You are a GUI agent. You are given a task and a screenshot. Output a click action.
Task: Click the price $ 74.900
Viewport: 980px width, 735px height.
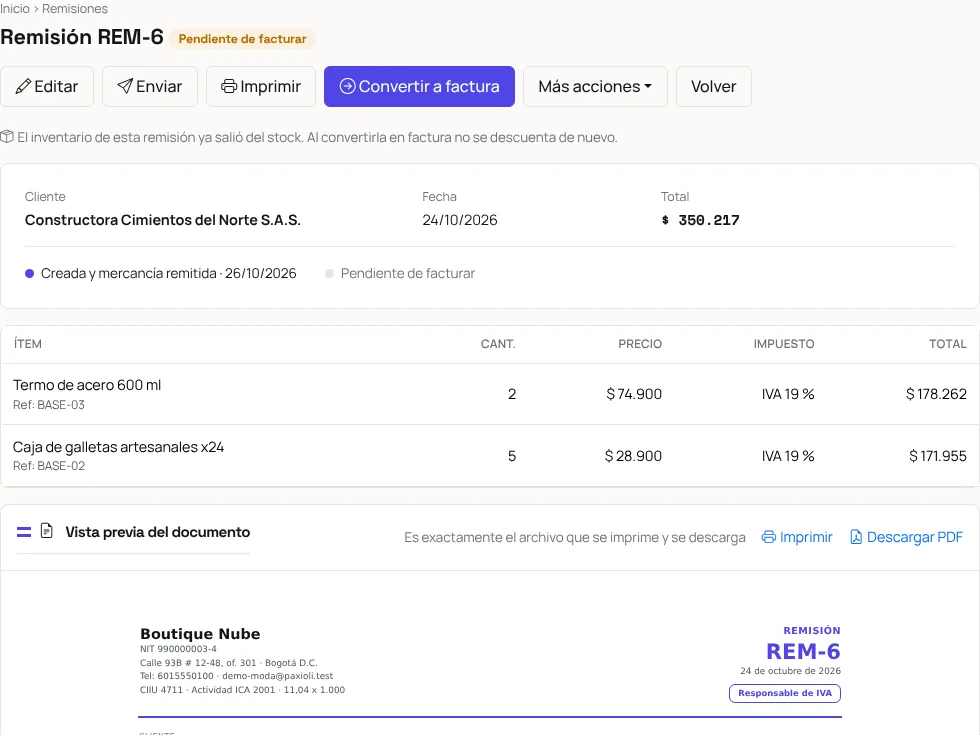tap(634, 394)
